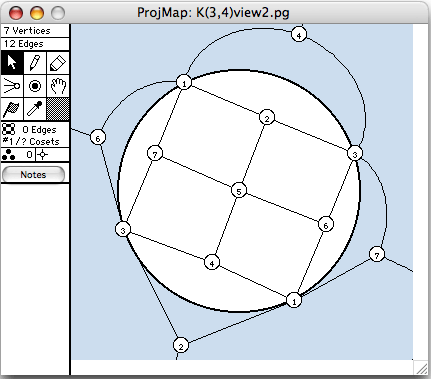Screen dimensions: 431x379
Task: Select the concentric circle target tool
Action: [35, 86]
